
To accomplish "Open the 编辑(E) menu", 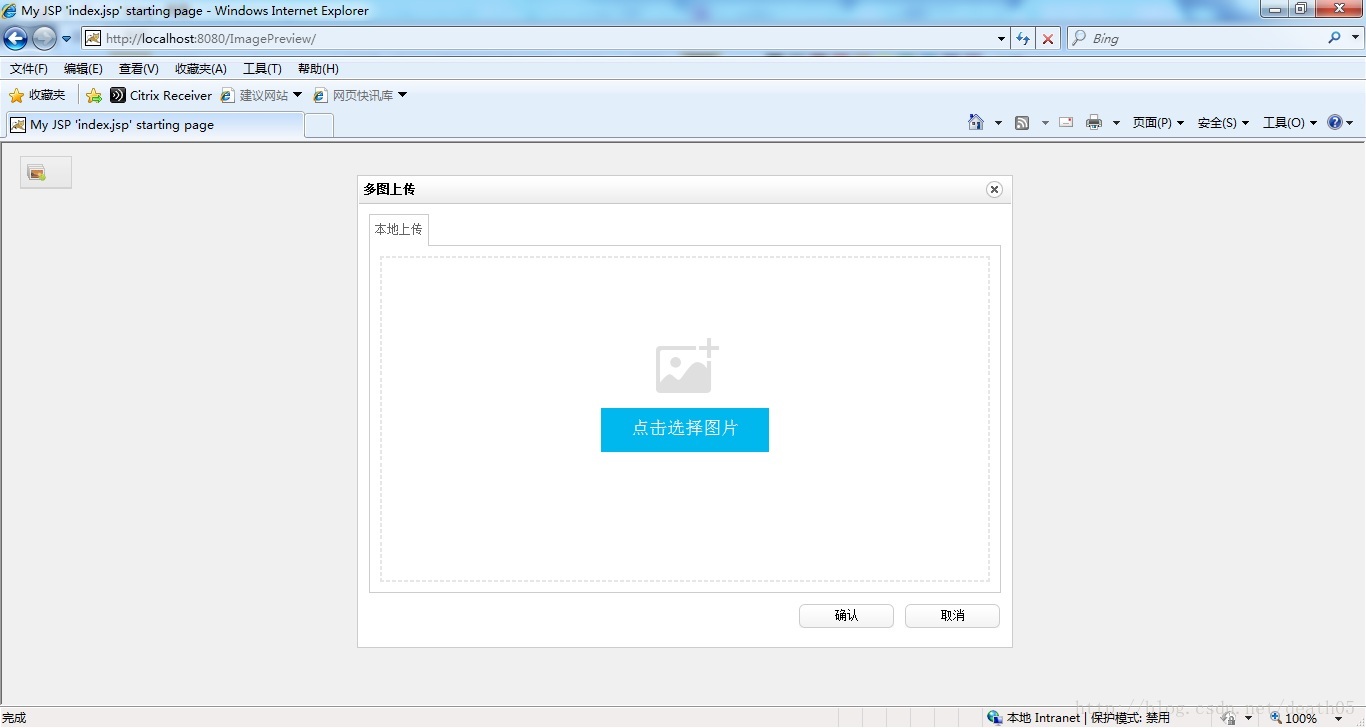I will point(83,69).
